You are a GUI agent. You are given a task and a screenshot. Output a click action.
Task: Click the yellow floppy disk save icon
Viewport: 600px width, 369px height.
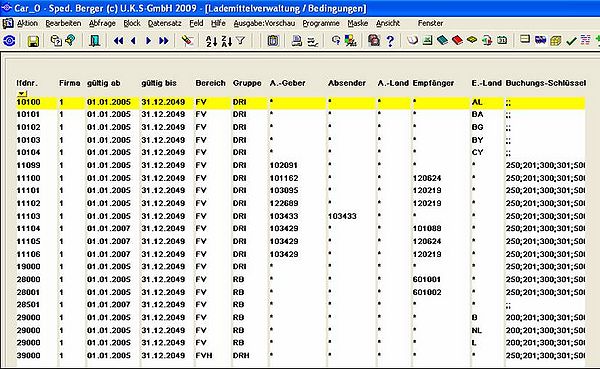point(33,41)
